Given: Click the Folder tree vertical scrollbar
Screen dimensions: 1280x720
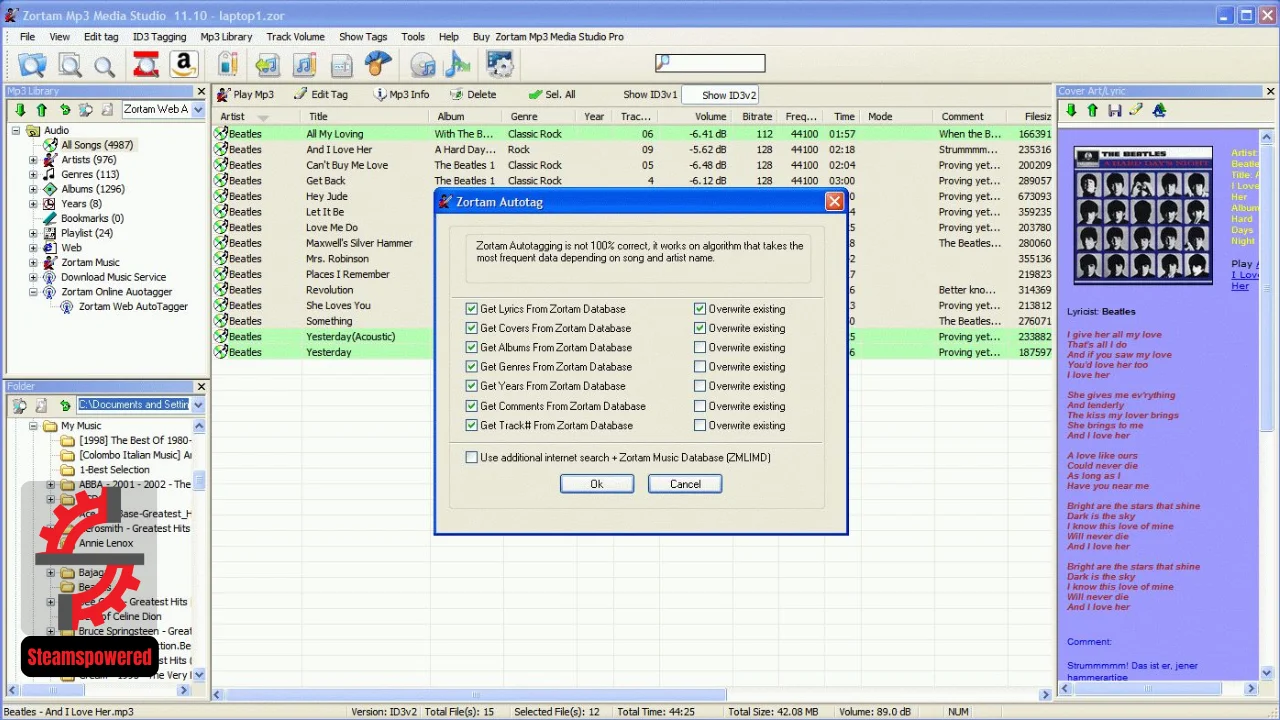Looking at the screenshot, I should (x=199, y=551).
